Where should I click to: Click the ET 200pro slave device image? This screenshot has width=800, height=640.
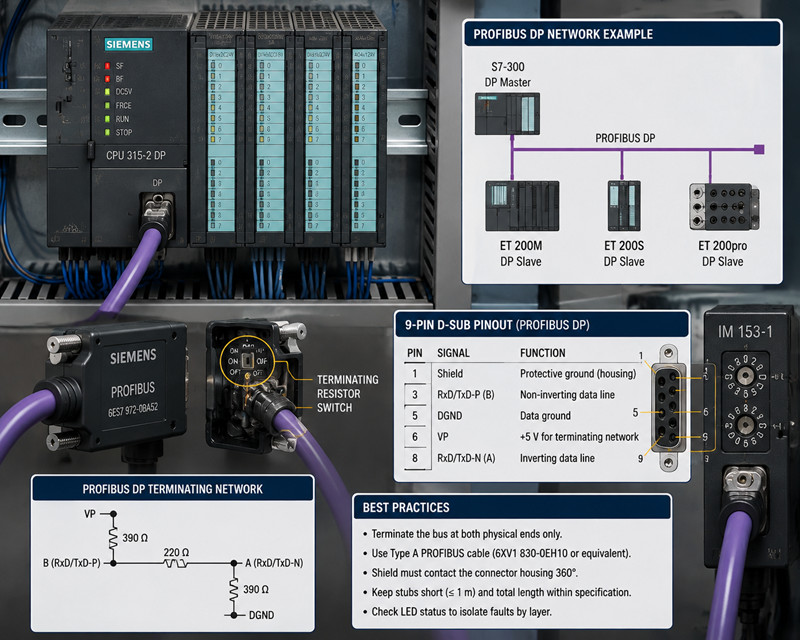(x=724, y=207)
